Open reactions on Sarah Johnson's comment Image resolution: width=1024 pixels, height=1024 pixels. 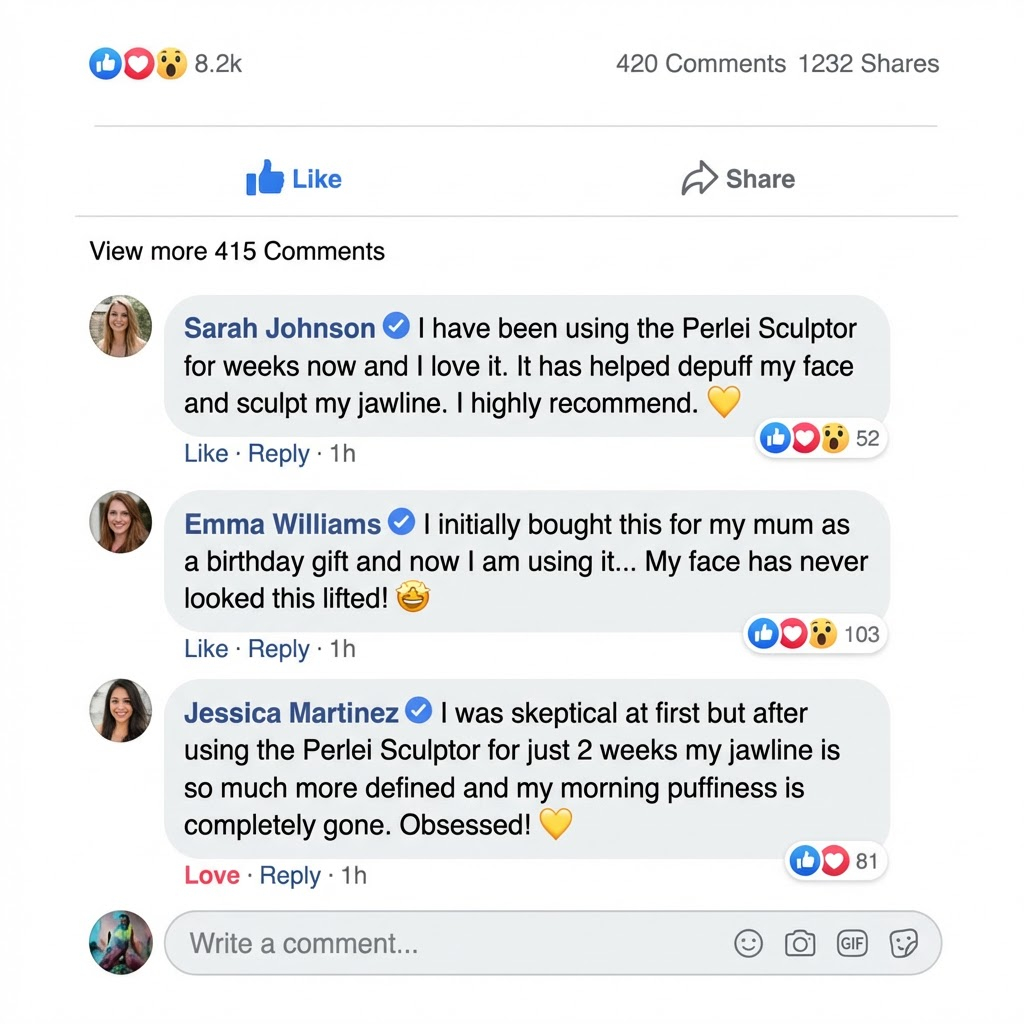pyautogui.click(x=820, y=438)
